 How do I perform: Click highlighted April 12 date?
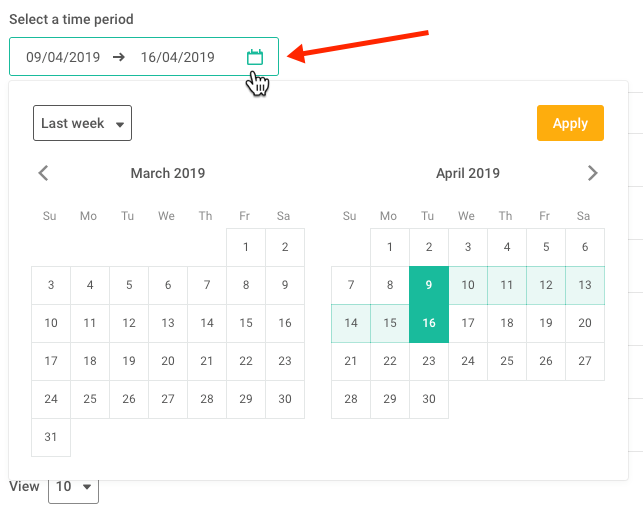[x=546, y=285]
